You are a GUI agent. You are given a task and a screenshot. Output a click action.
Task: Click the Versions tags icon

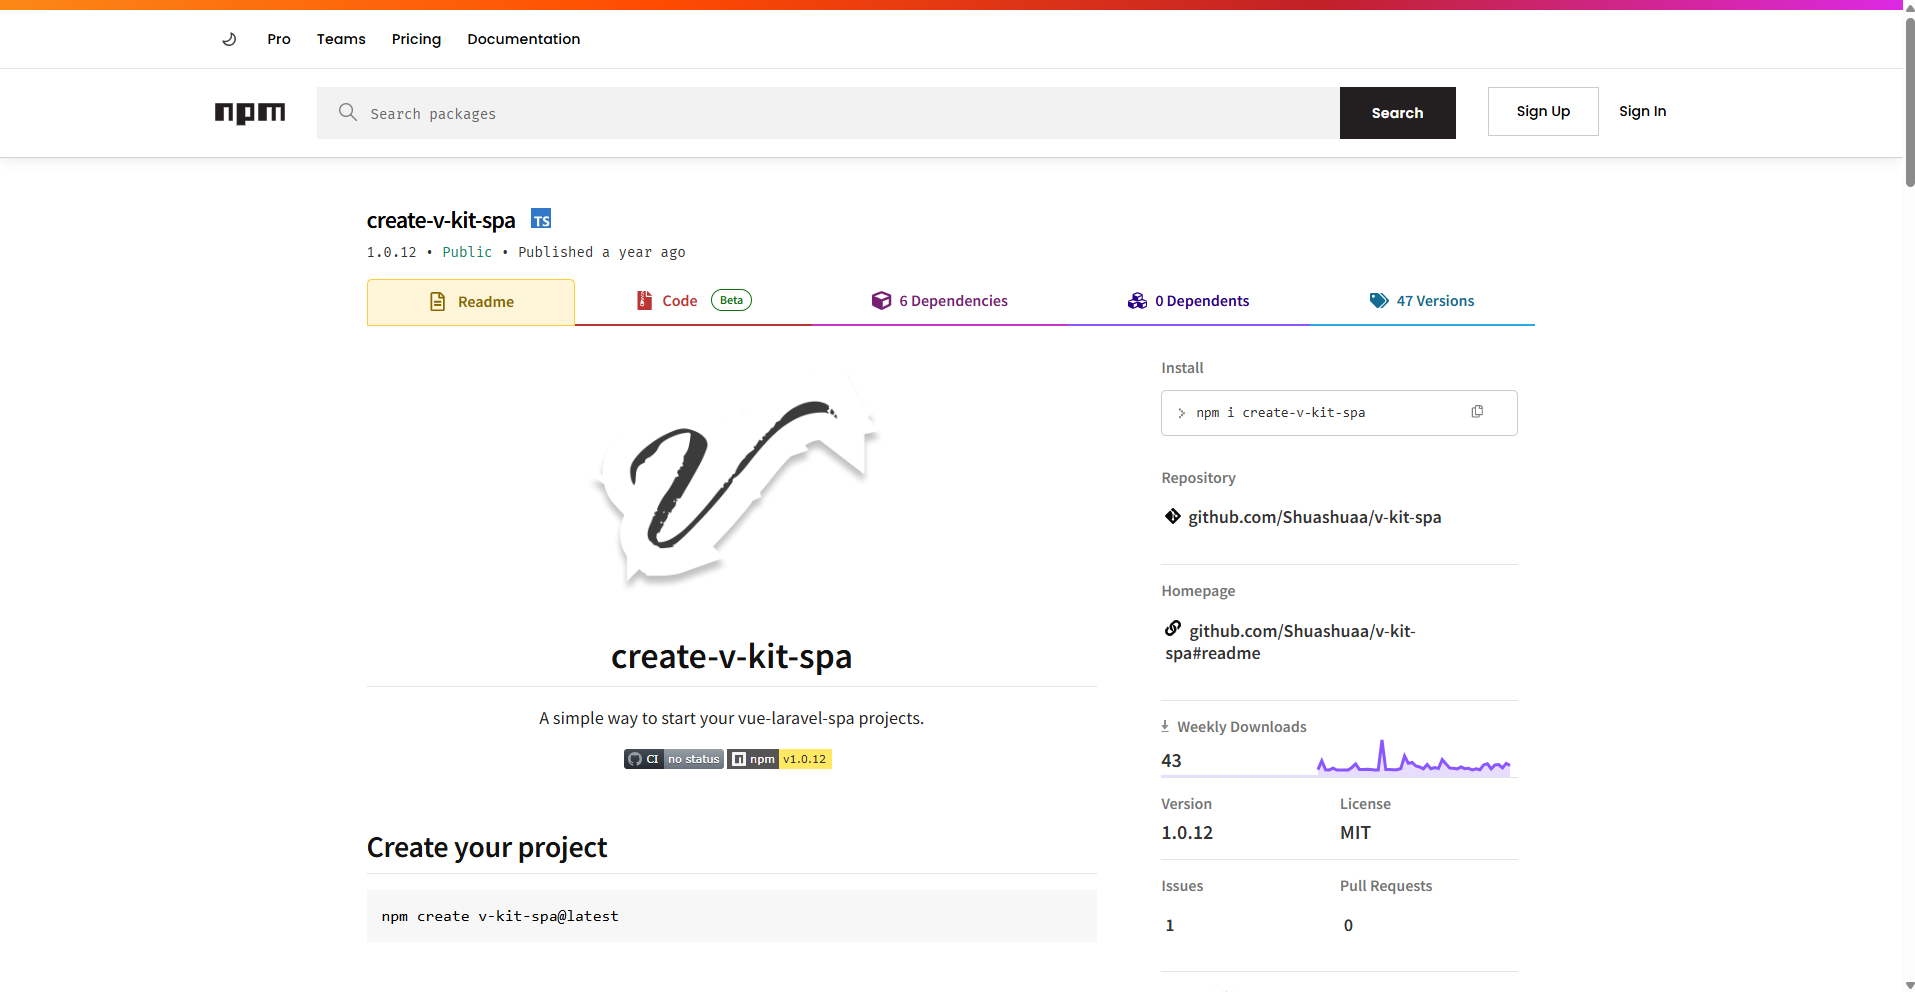(x=1379, y=301)
